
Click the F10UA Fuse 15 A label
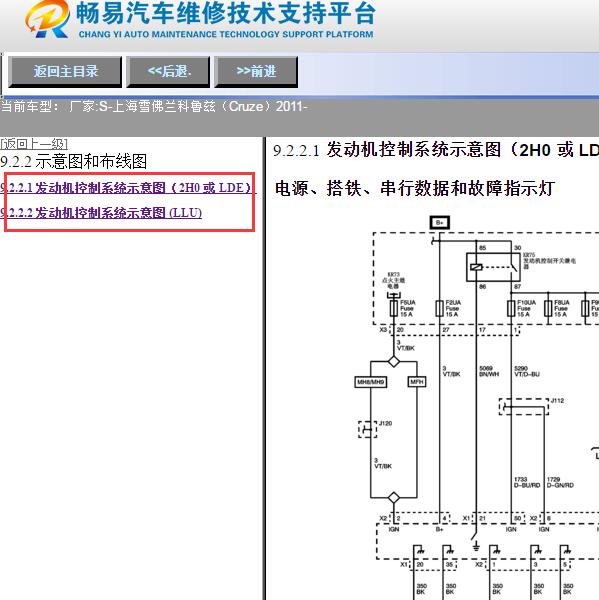point(526,308)
